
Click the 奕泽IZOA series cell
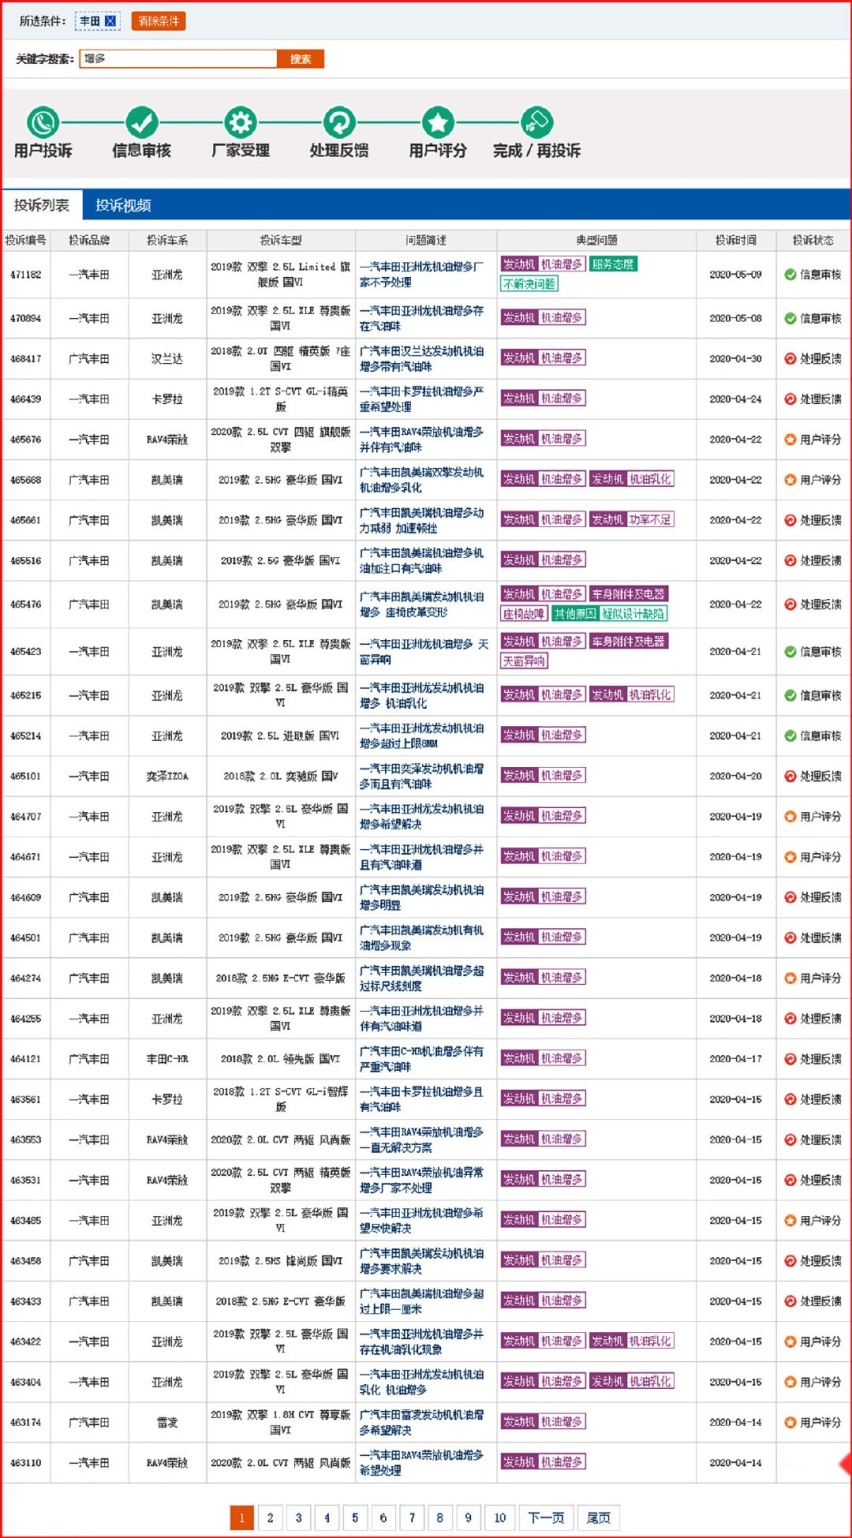167,776
